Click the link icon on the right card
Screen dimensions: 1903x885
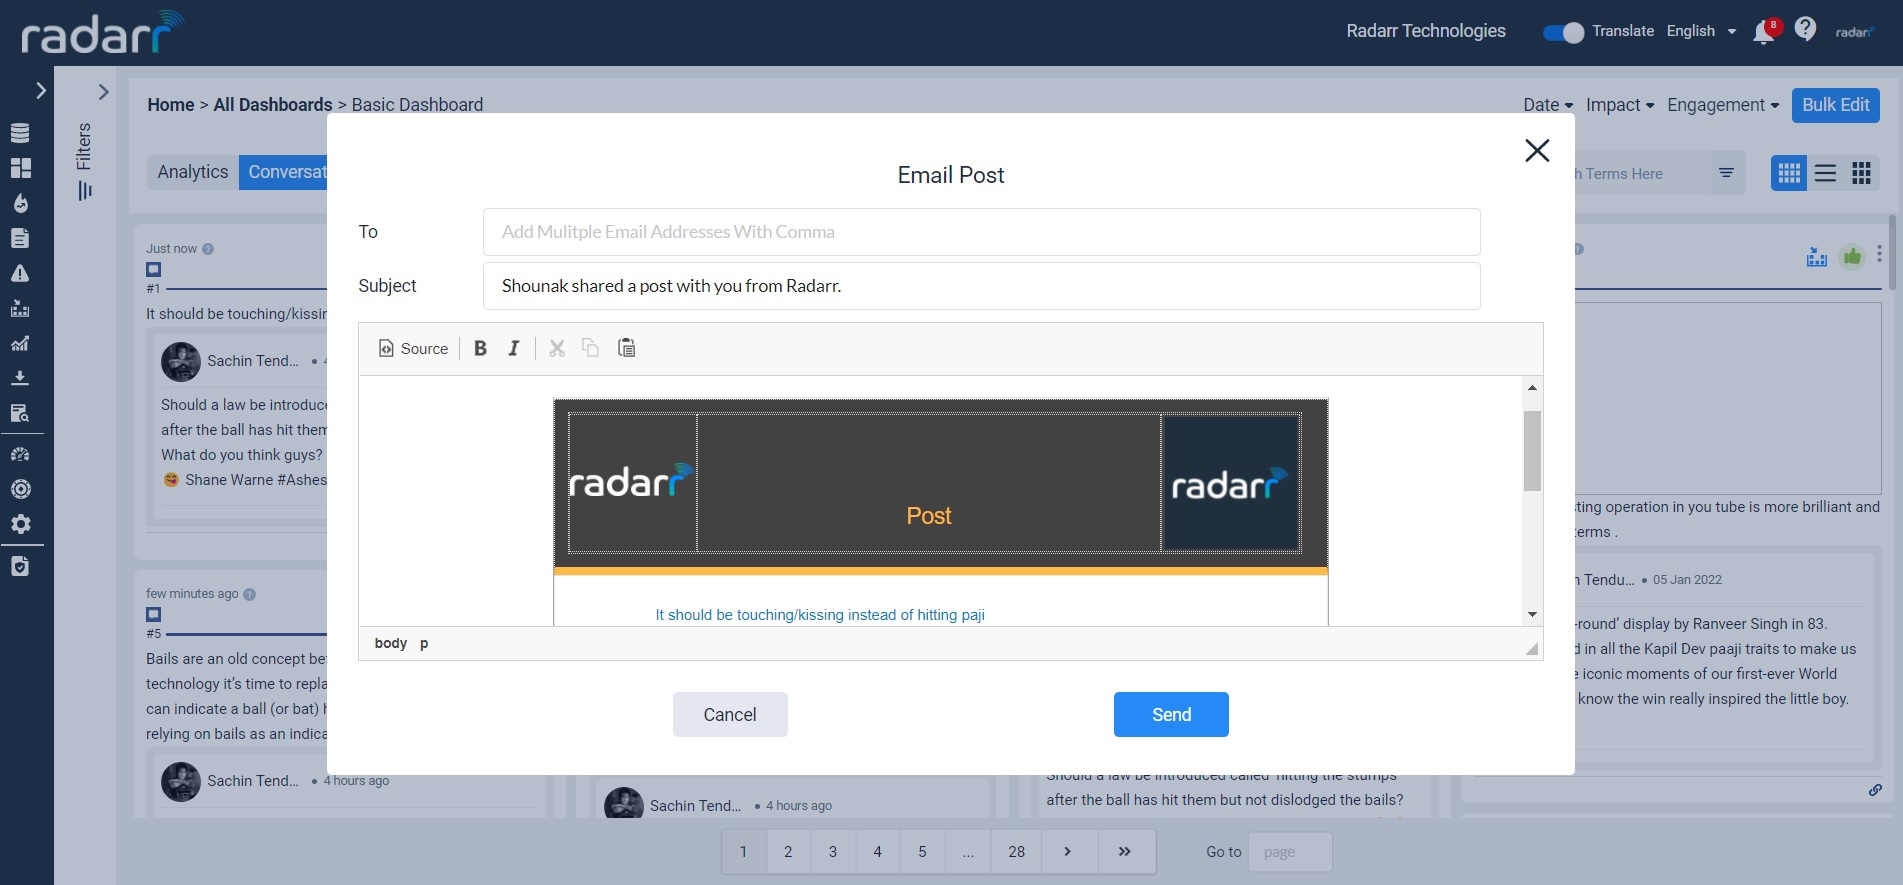(1875, 790)
